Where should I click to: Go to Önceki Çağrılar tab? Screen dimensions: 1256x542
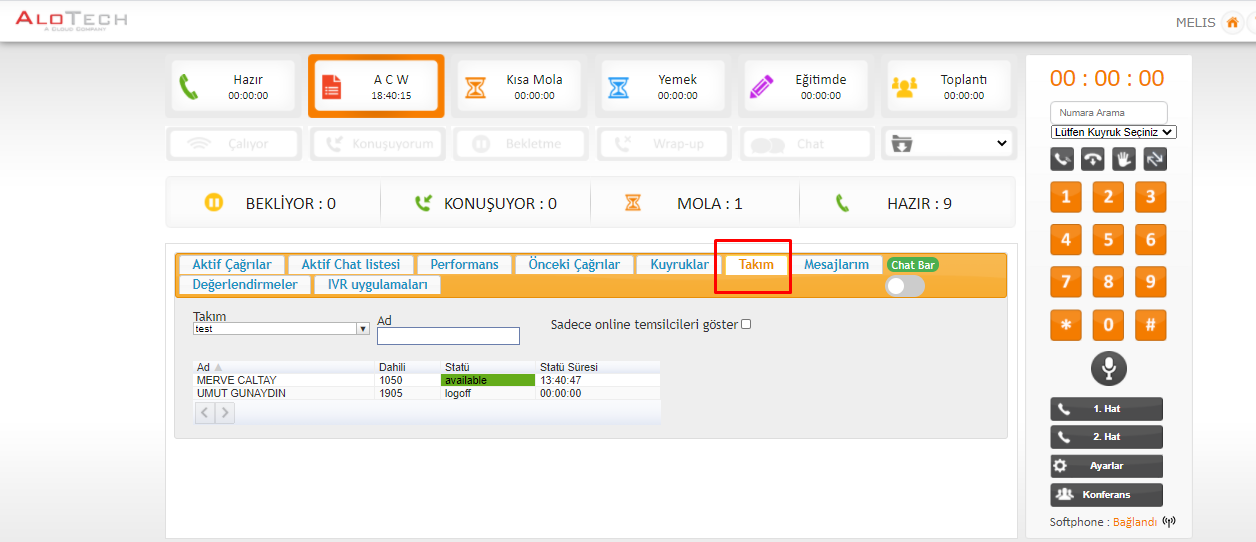coord(574,265)
